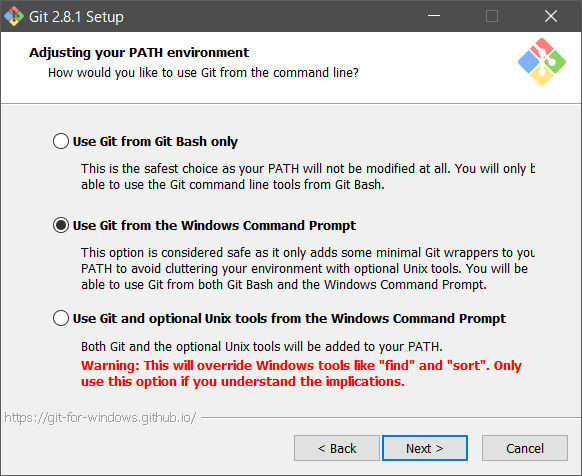The width and height of the screenshot is (582, 476).
Task: Click the Git icon in the title bar
Action: 14,16
